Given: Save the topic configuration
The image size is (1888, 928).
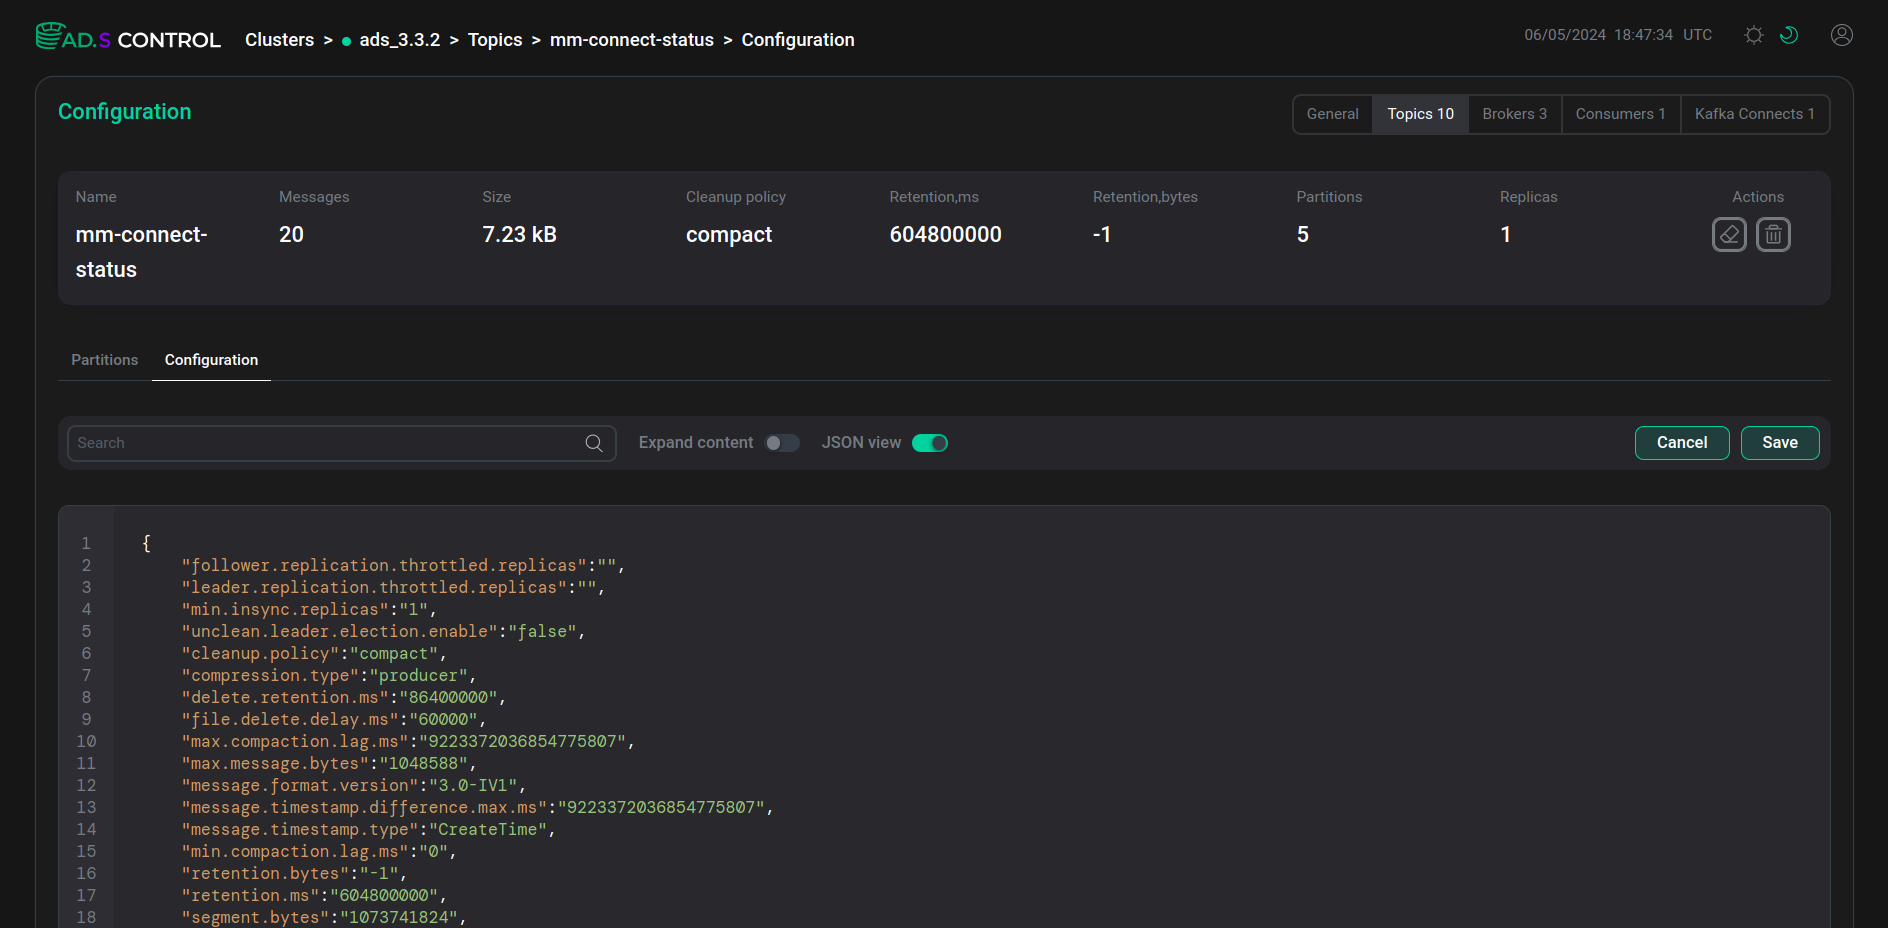Looking at the screenshot, I should 1780,443.
